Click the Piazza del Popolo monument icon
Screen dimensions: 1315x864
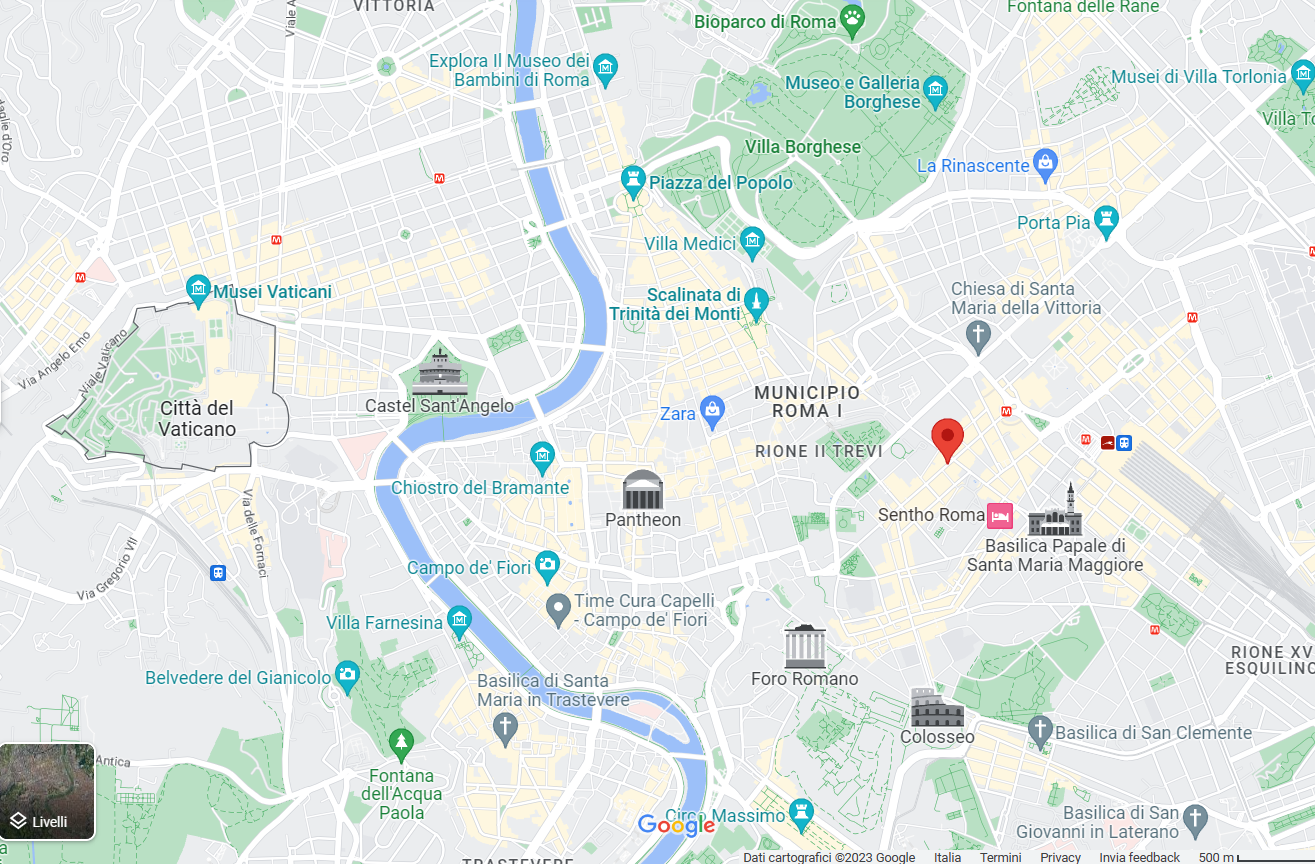(x=632, y=180)
